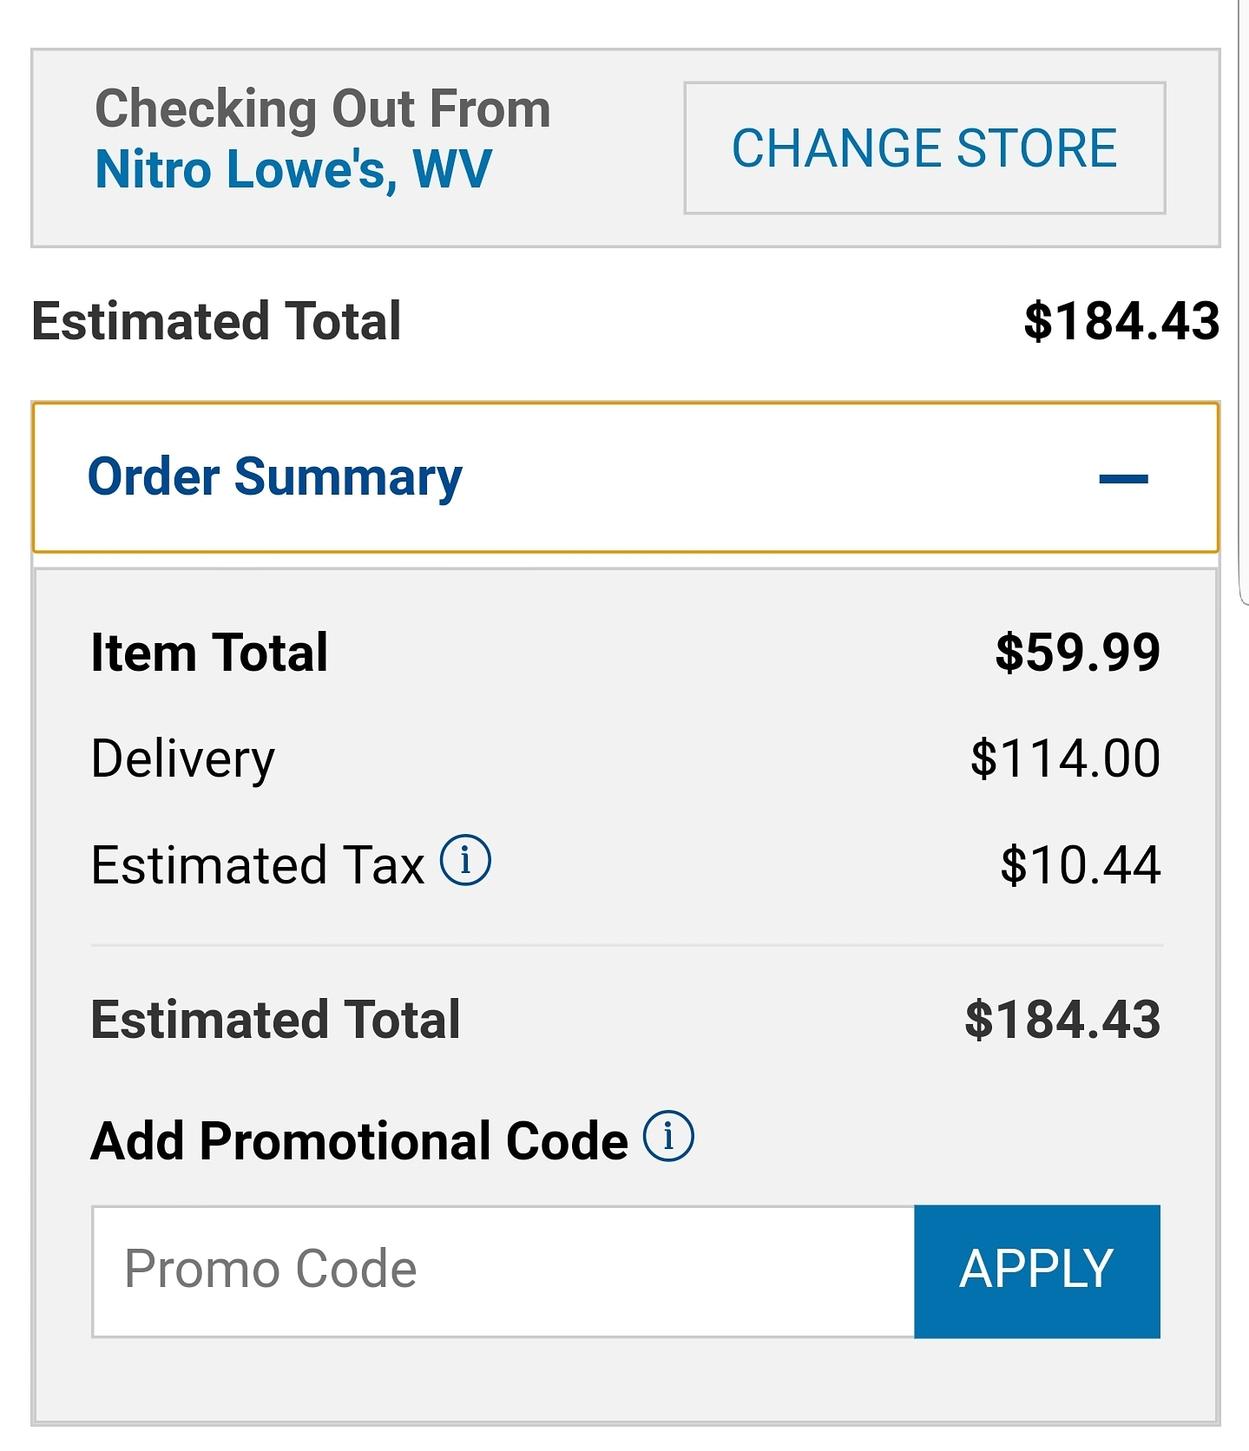Screen dimensions: 1249x1451
Task: Click the APPLY promo code button
Action: pyautogui.click(x=1037, y=1271)
